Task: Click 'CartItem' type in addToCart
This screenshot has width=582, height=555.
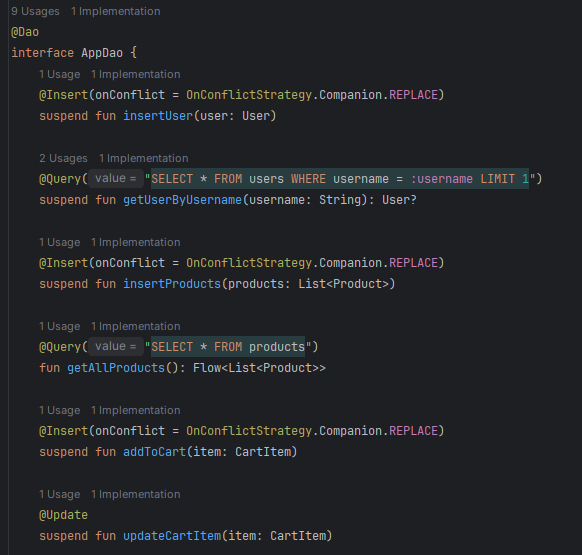Action: point(263,452)
